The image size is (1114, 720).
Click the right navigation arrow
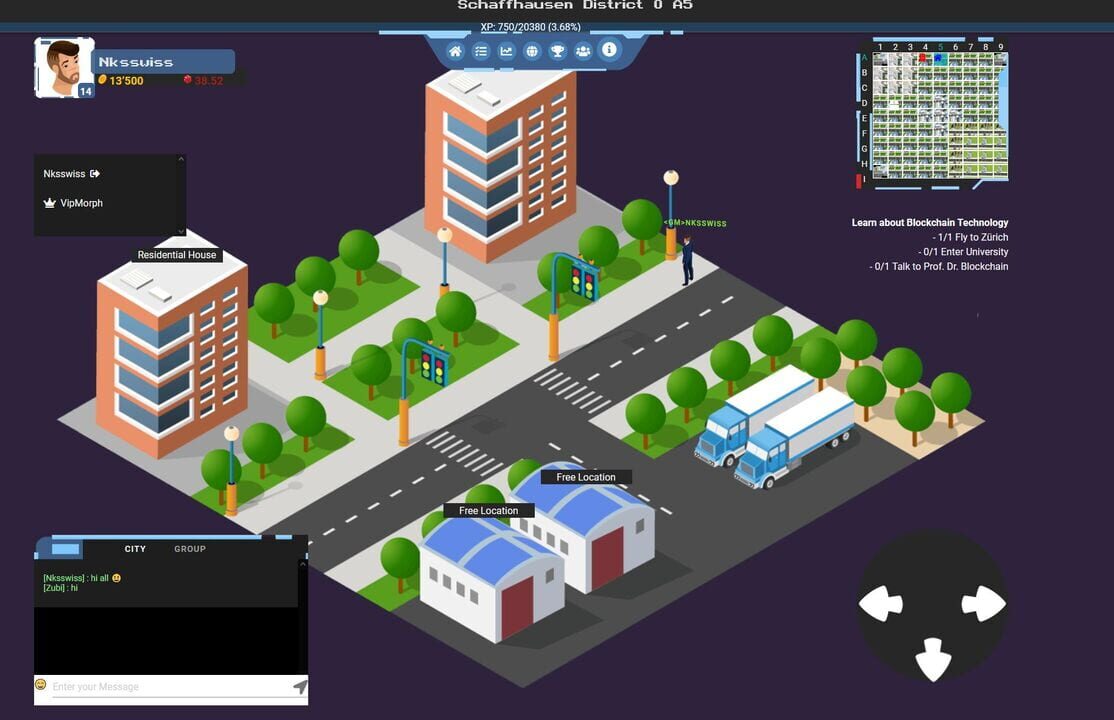[982, 602]
